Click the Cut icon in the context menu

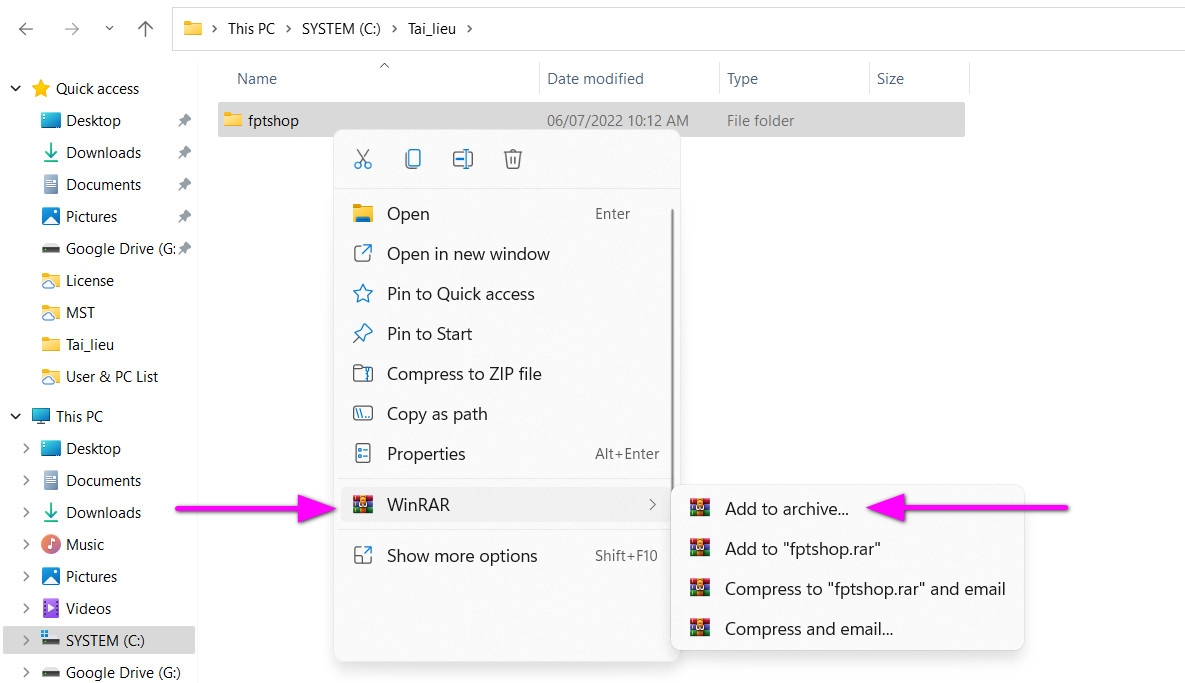(363, 158)
